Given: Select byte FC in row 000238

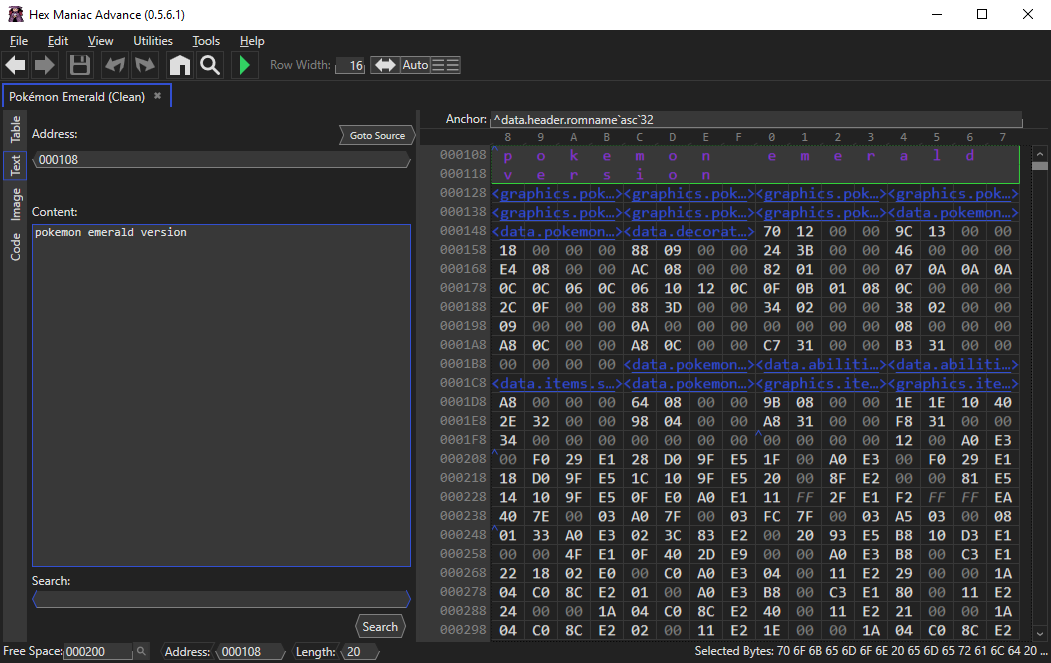Looking at the screenshot, I should pos(771,516).
